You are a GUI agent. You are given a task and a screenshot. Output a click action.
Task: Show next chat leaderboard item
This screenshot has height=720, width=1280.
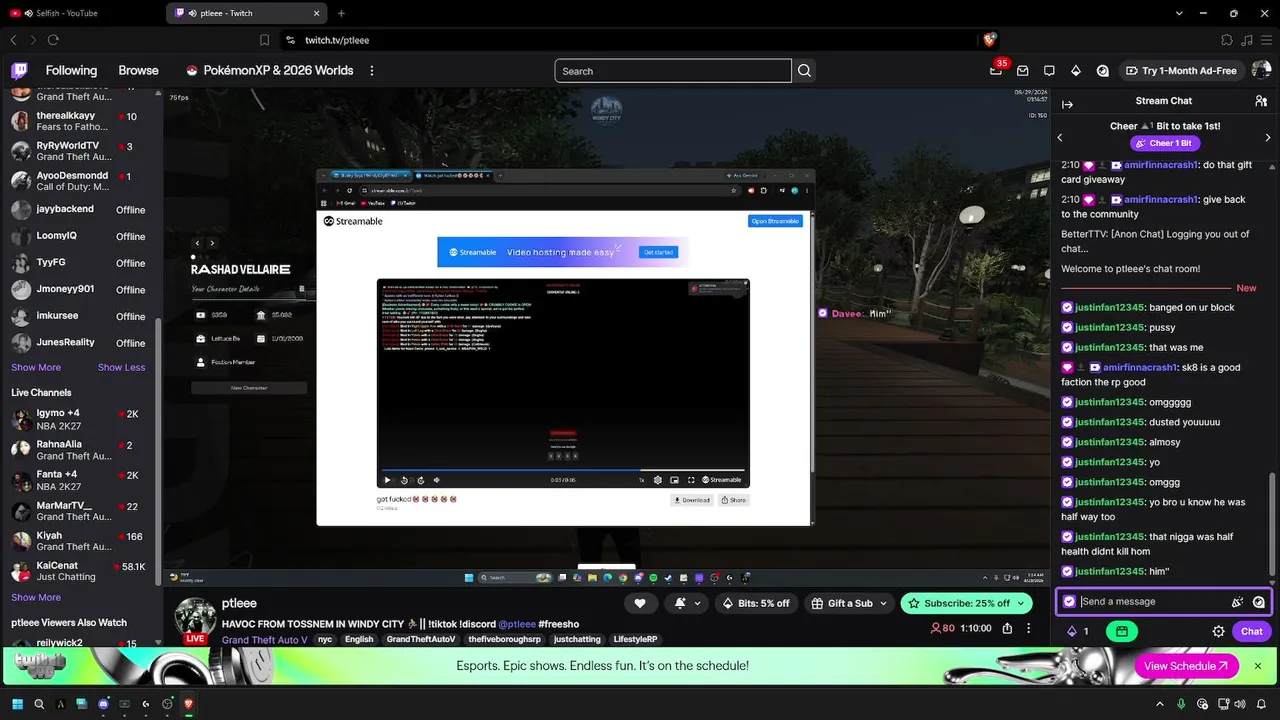(x=1268, y=138)
